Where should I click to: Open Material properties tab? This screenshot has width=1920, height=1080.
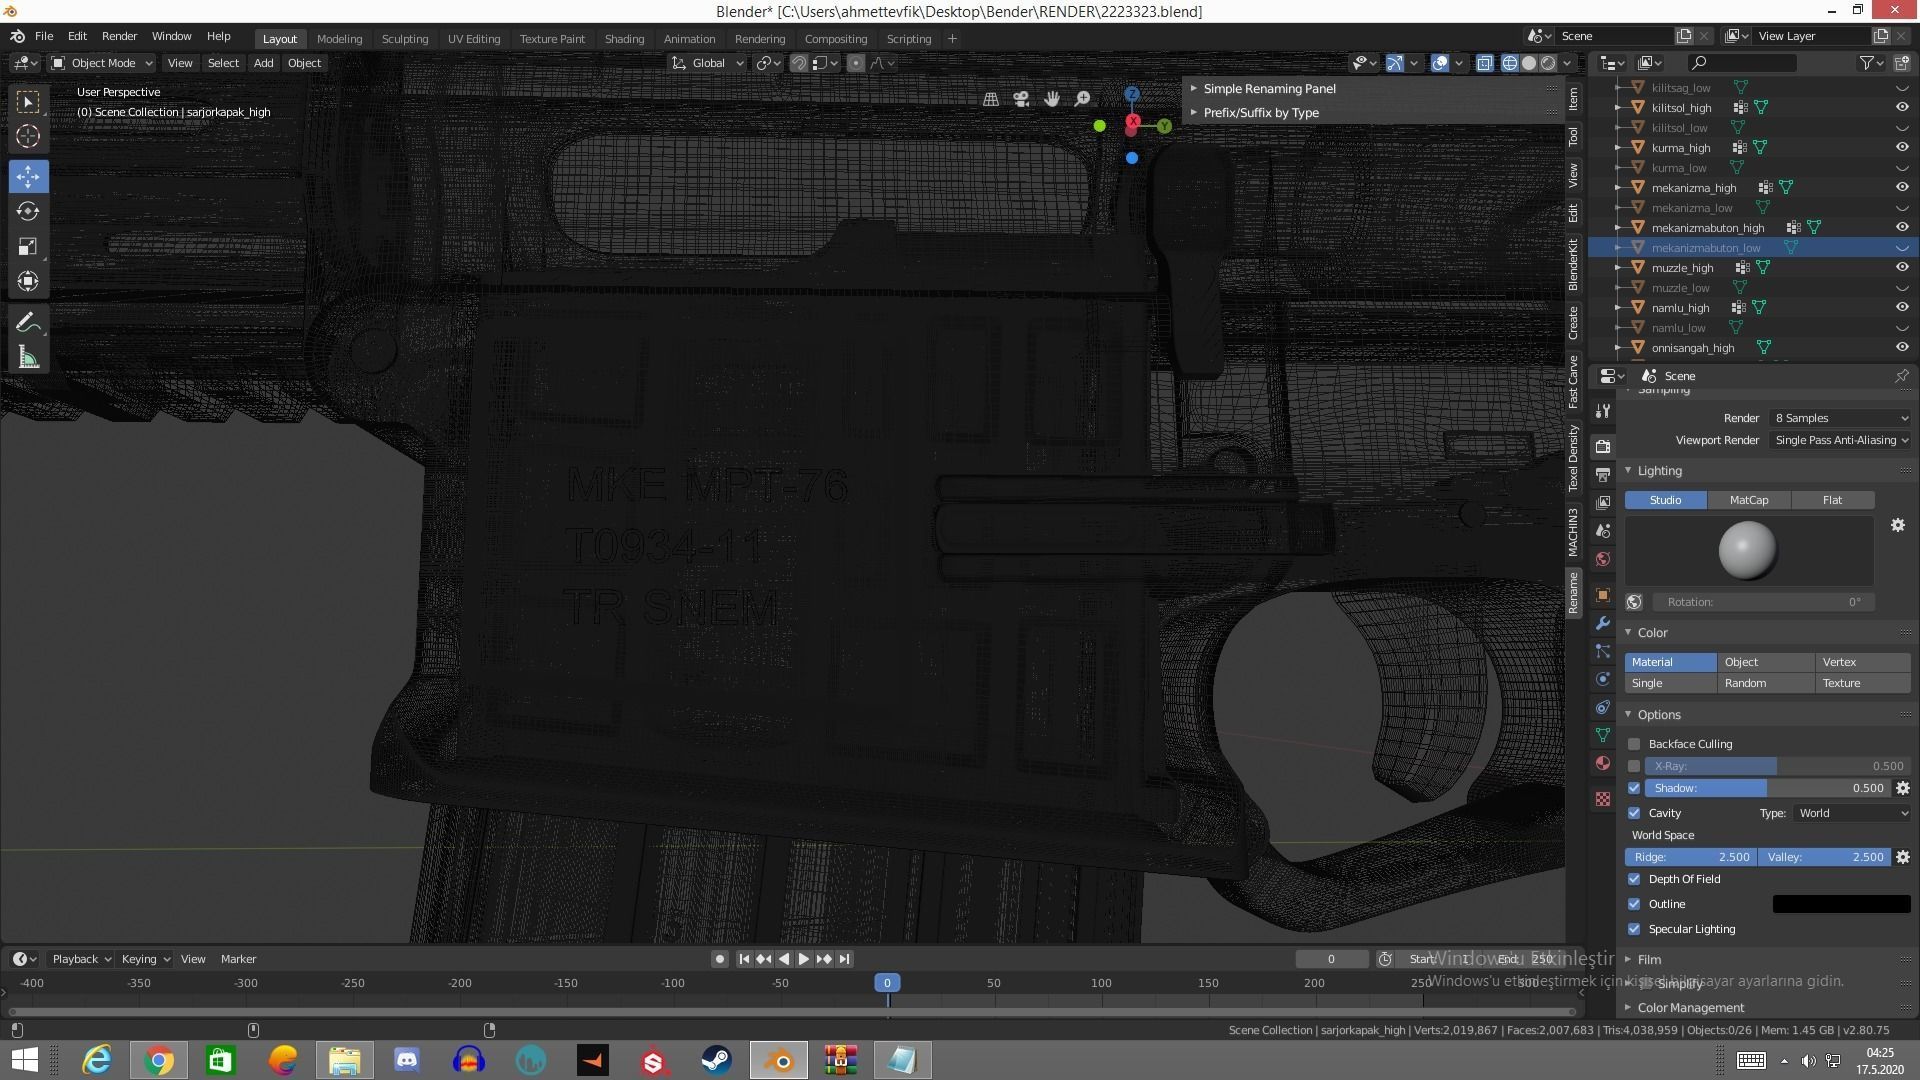tap(1603, 763)
